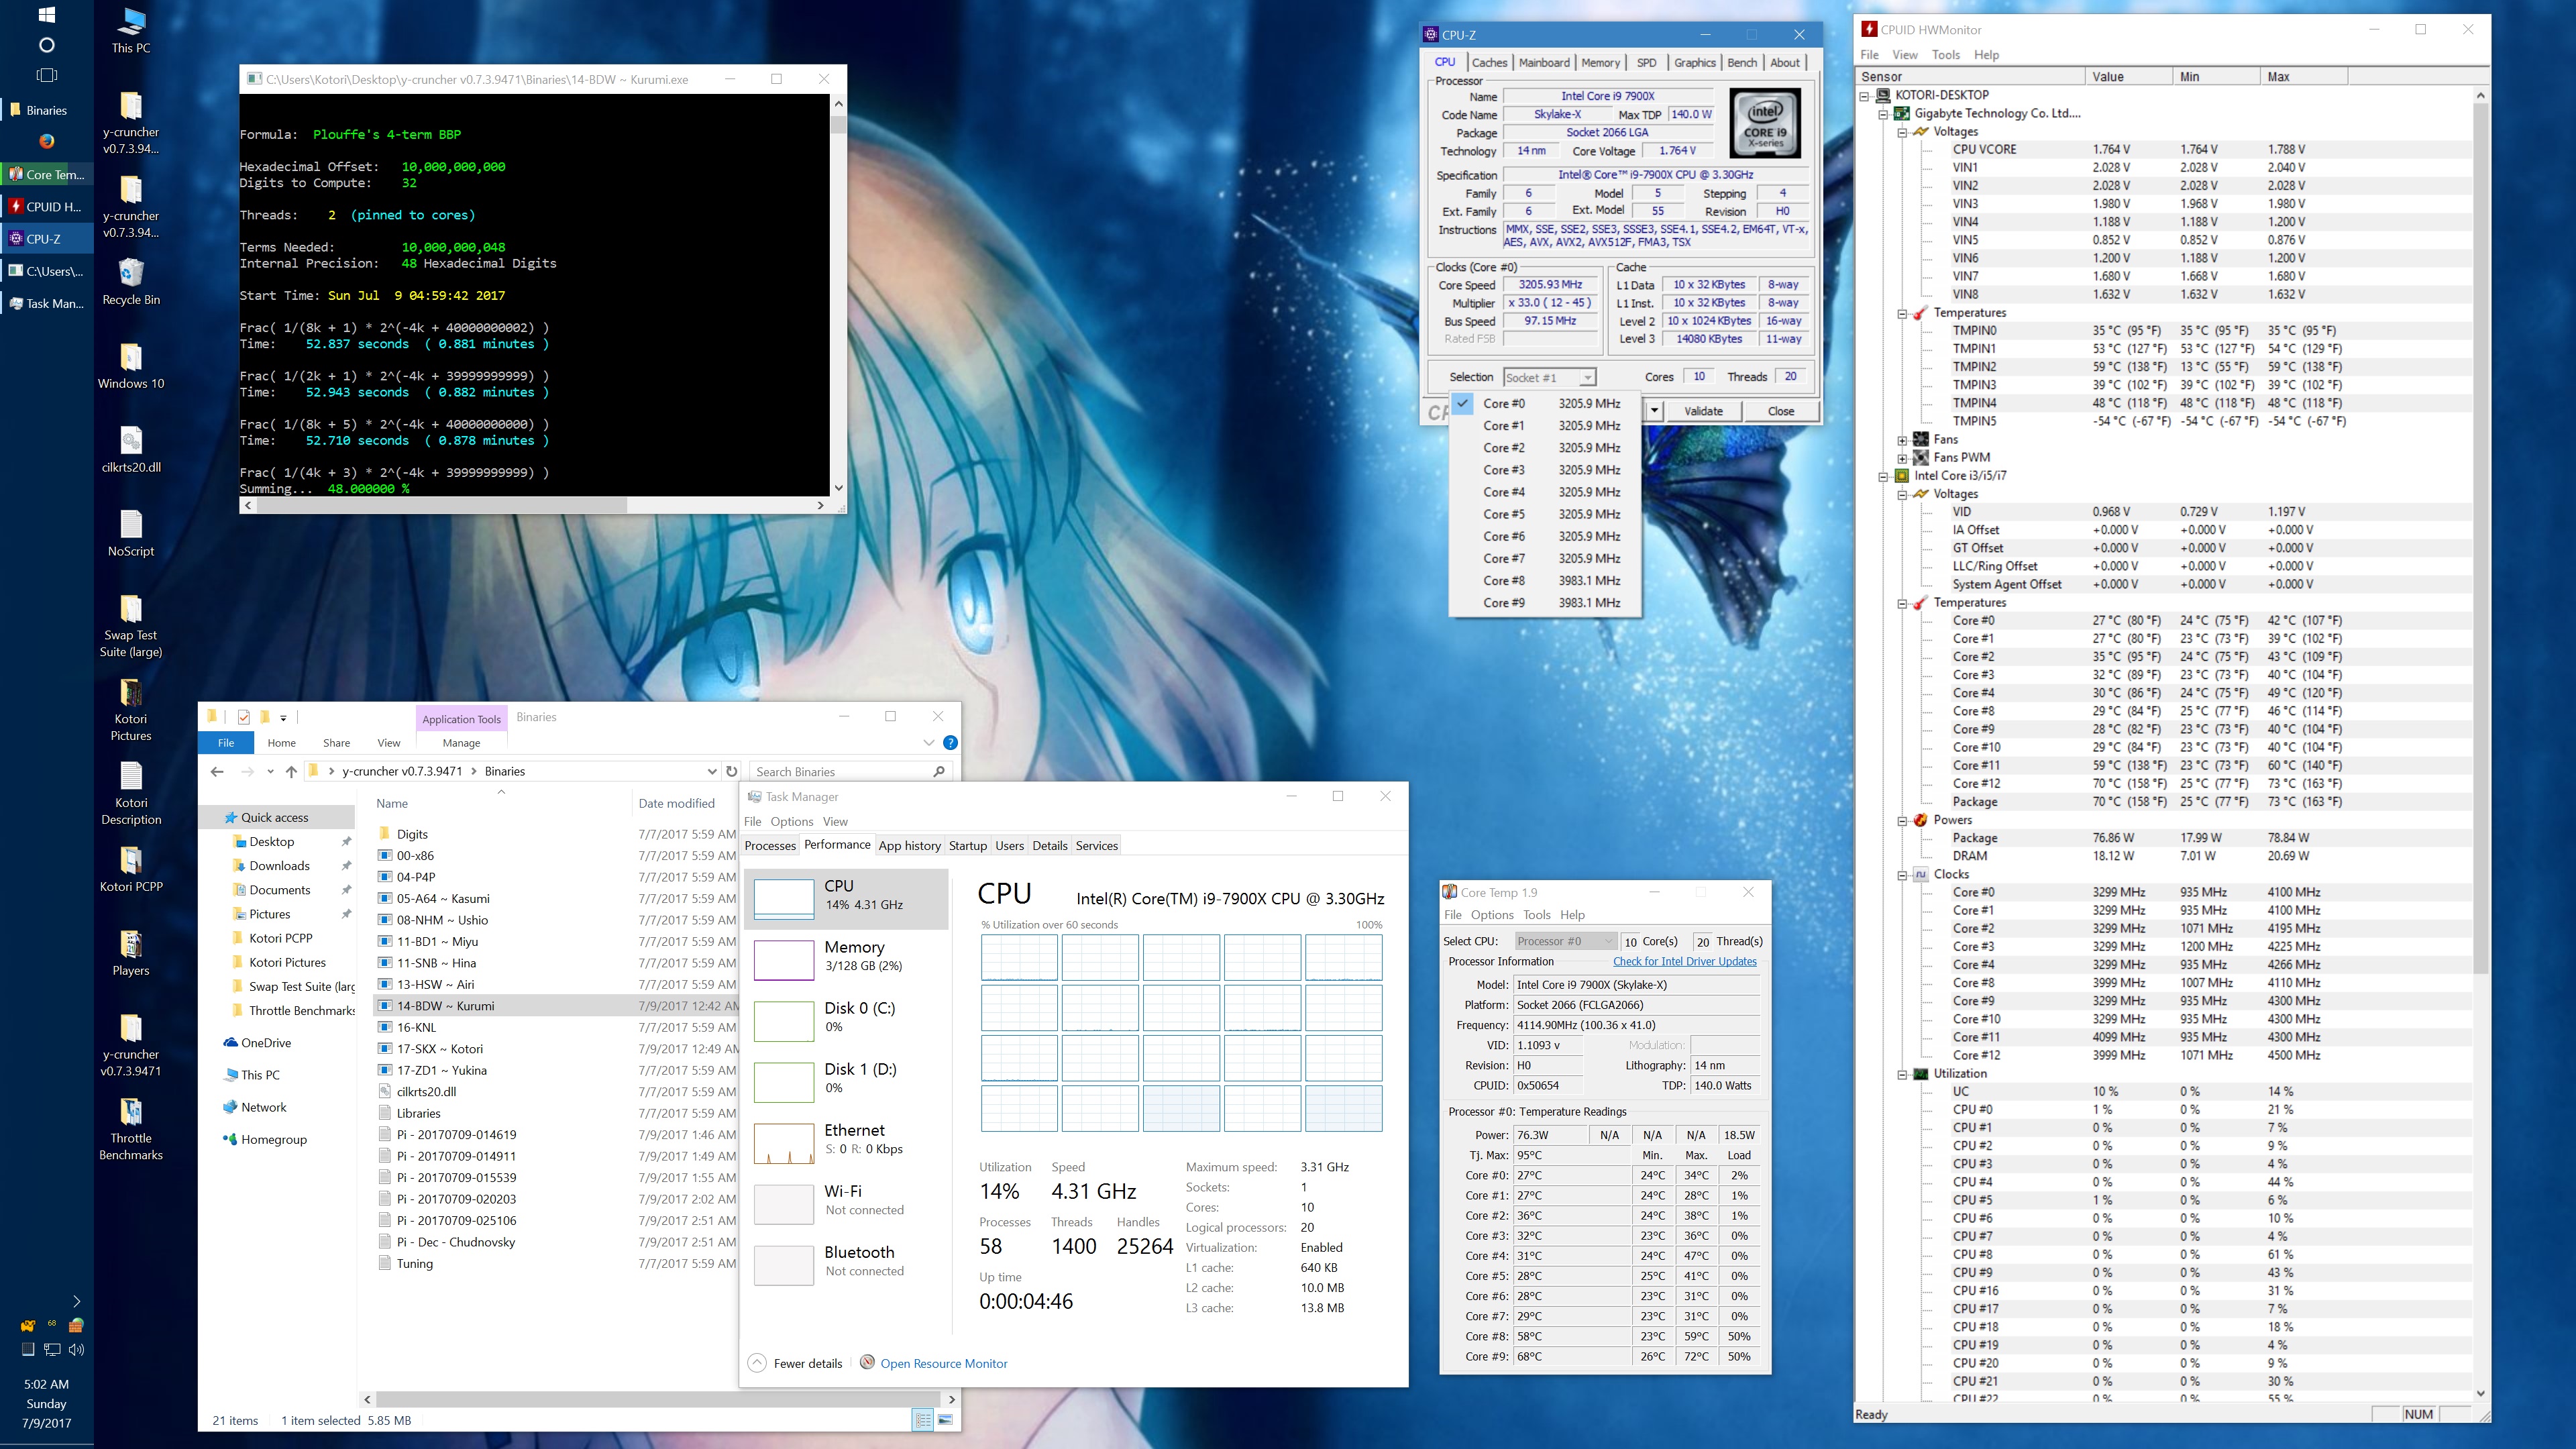Open the File Explorer help icon
Image resolution: width=2576 pixels, height=1449 pixels.
tap(950, 742)
